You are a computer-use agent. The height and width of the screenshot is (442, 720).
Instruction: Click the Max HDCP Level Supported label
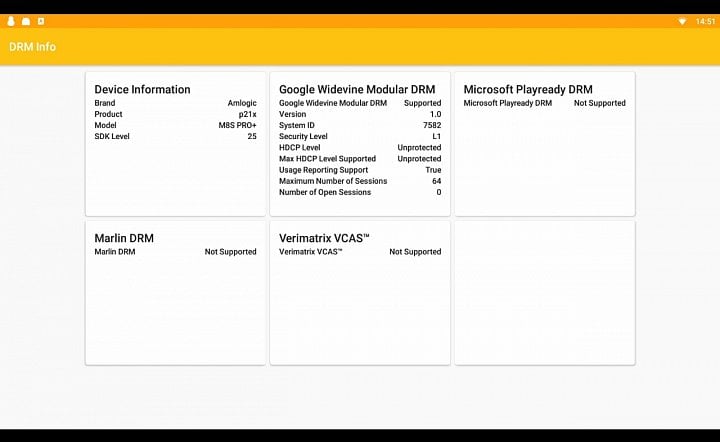327,159
